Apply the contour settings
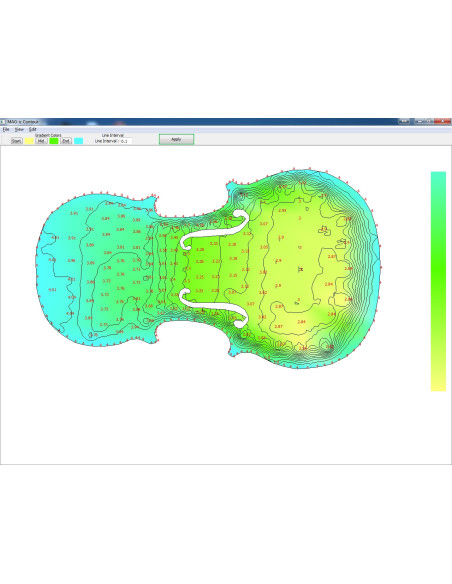452x584 pixels. pyautogui.click(x=176, y=139)
